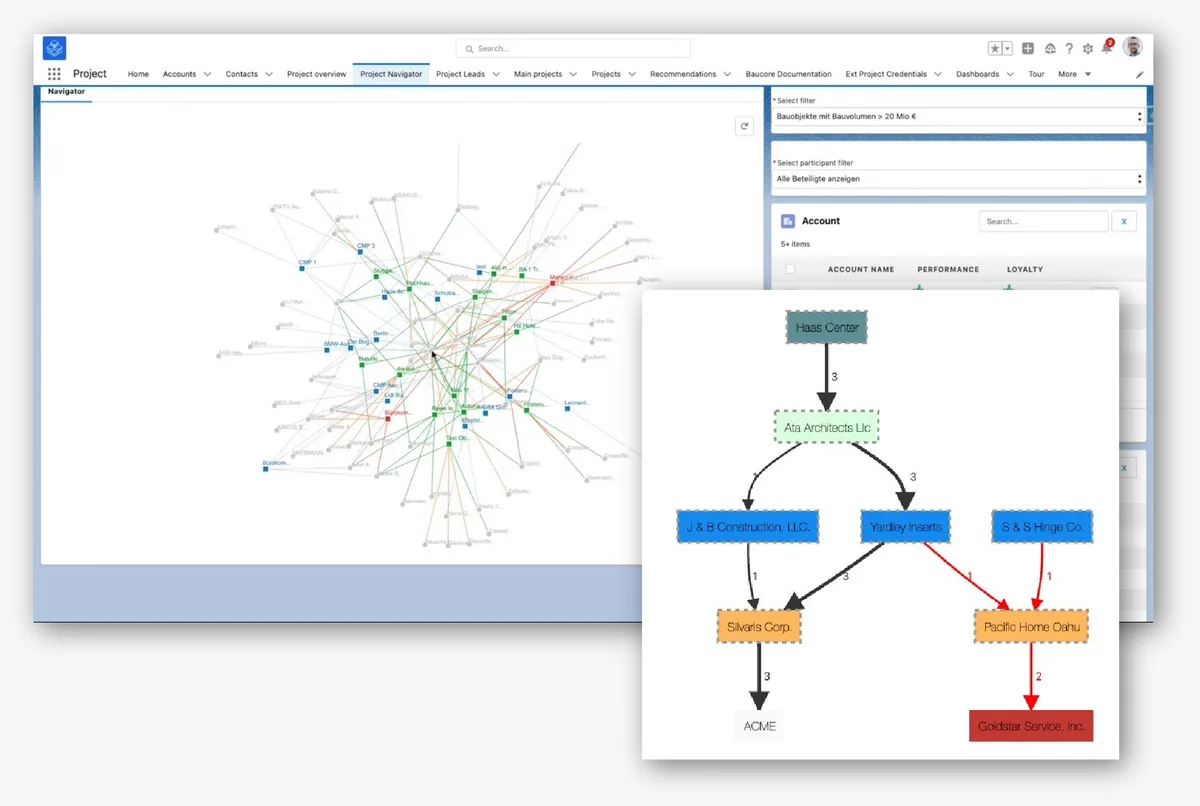The width and height of the screenshot is (1200, 806).
Task: Open the Project overview tab
Action: coord(316,74)
